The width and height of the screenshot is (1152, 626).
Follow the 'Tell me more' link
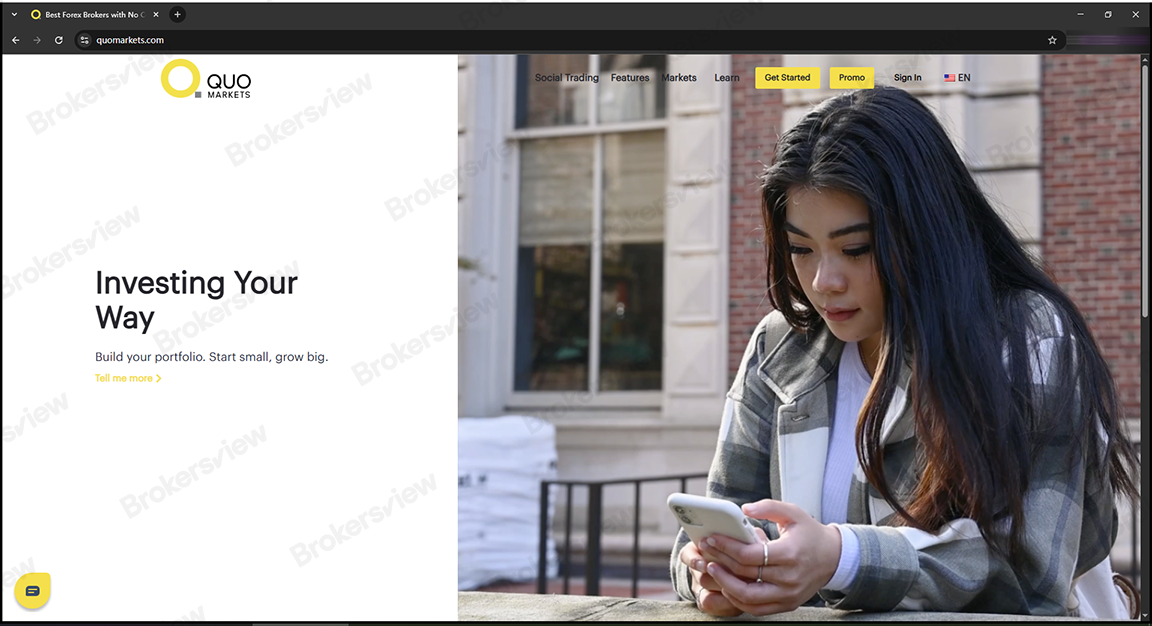(x=127, y=378)
